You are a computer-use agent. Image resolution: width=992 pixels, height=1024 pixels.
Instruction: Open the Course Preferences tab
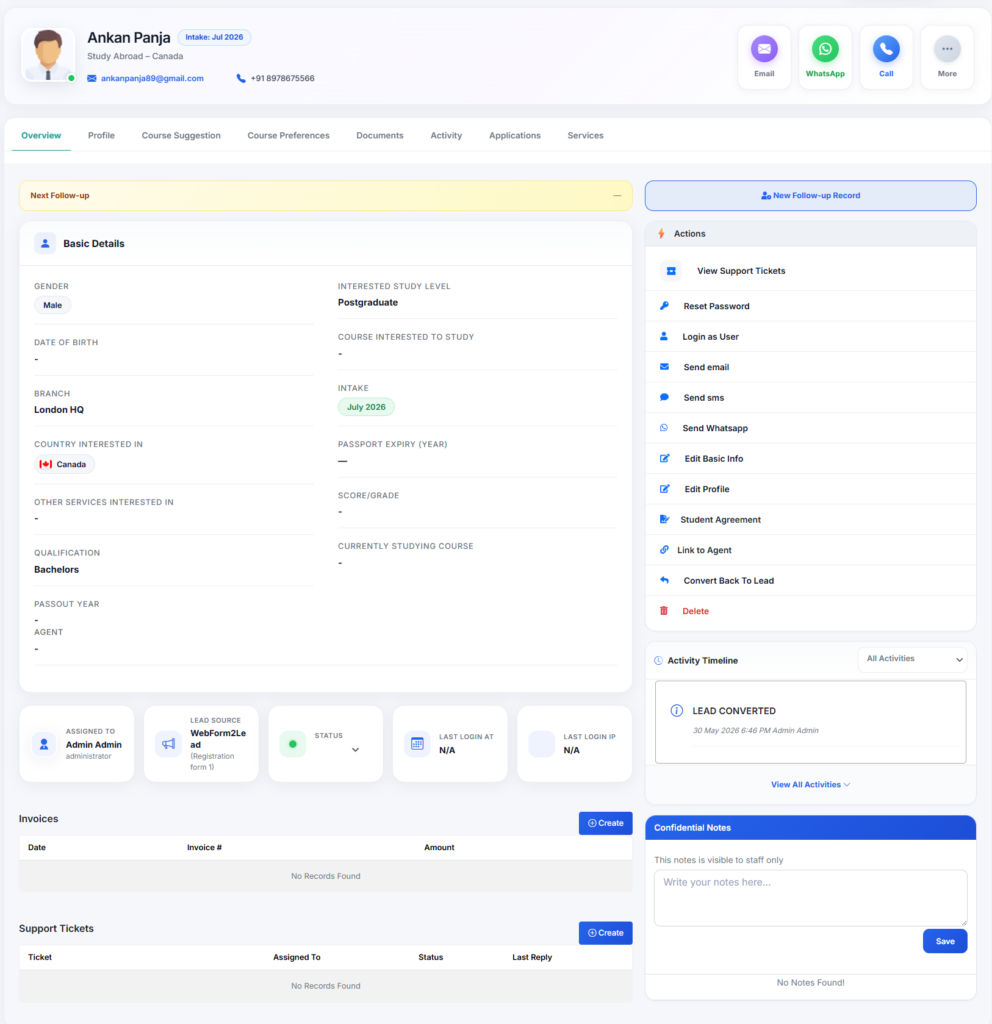pos(288,135)
